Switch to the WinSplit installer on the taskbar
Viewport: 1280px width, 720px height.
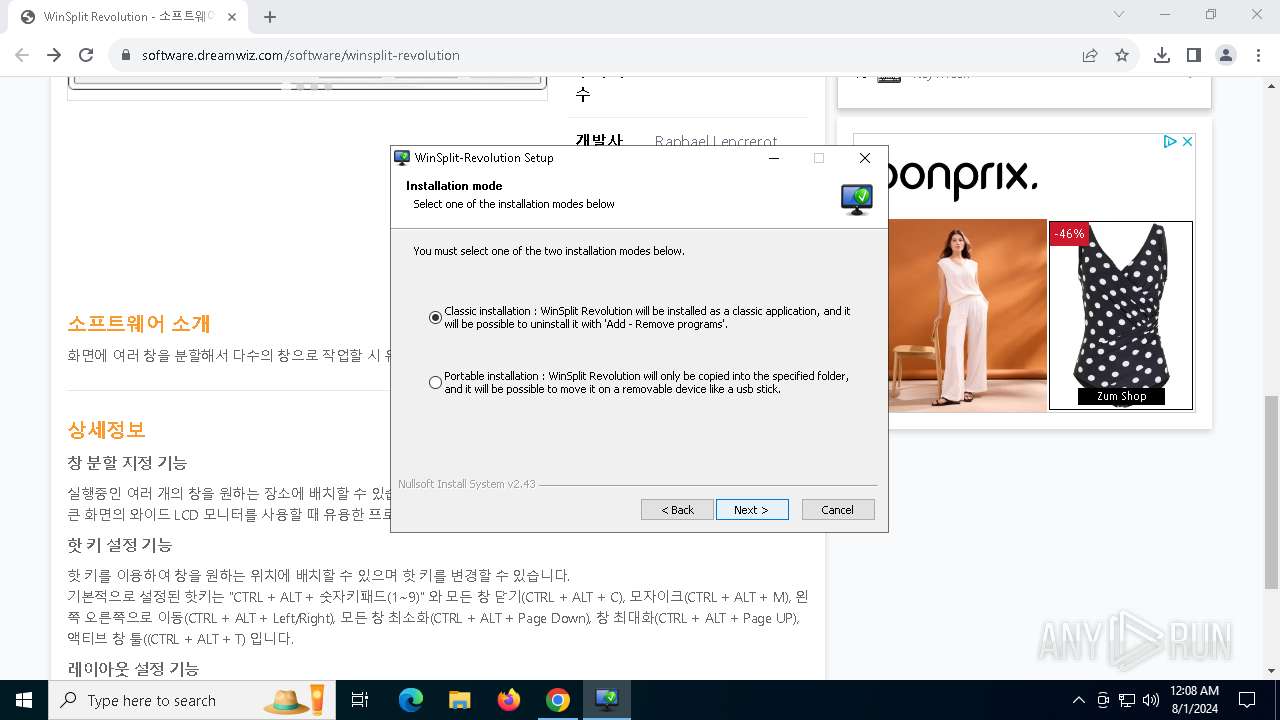click(x=606, y=700)
